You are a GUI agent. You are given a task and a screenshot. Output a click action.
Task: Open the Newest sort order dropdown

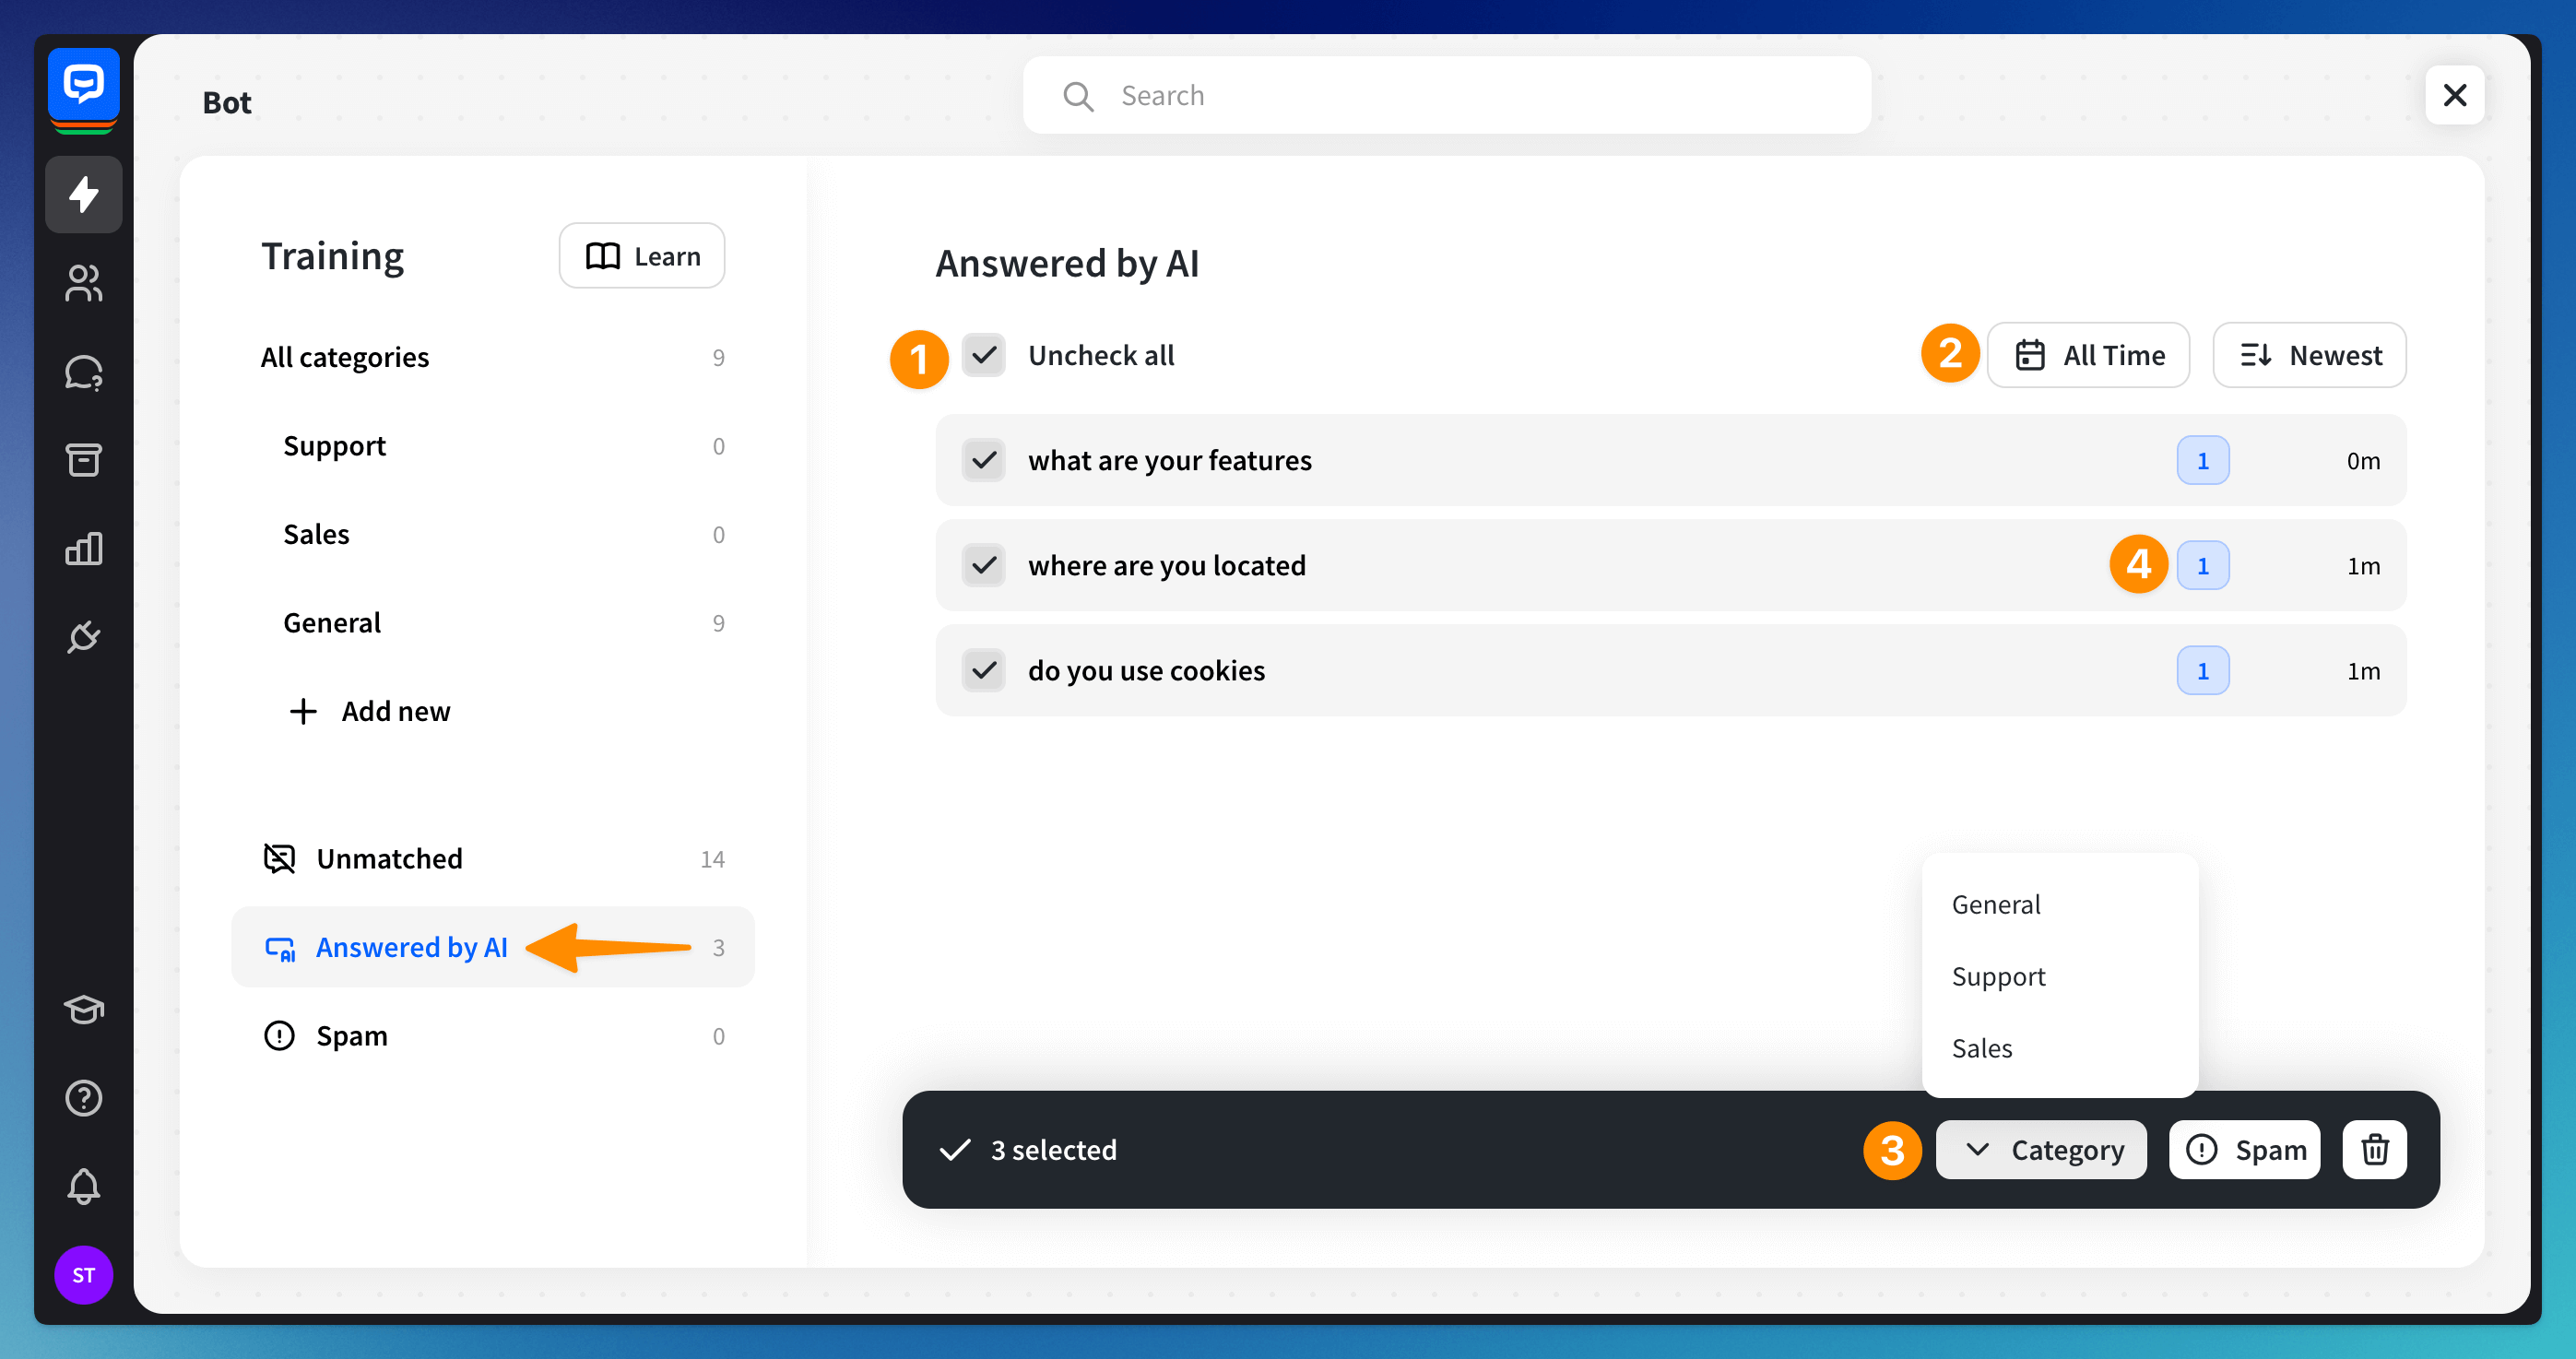coord(2309,355)
